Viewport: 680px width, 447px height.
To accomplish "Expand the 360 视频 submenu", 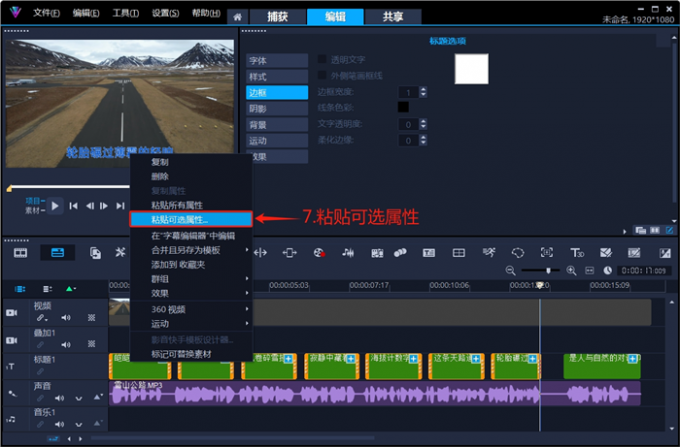I will coord(191,309).
